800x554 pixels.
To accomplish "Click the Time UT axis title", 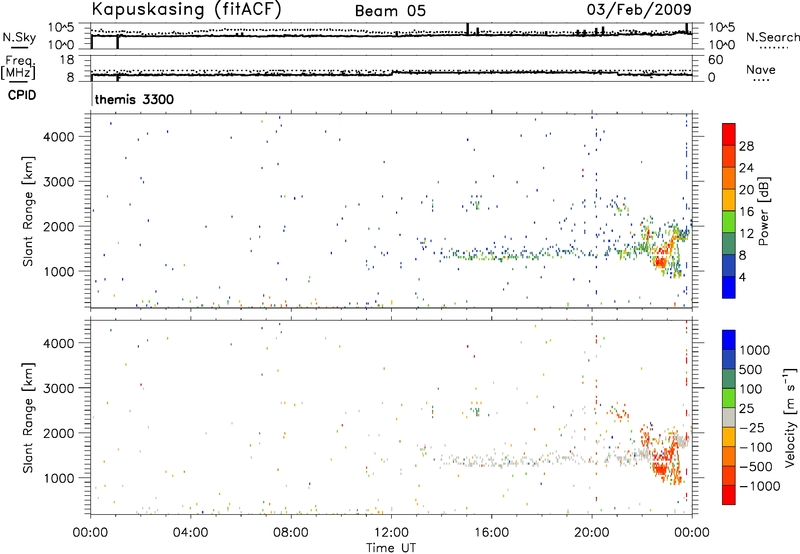I will pos(391,548).
